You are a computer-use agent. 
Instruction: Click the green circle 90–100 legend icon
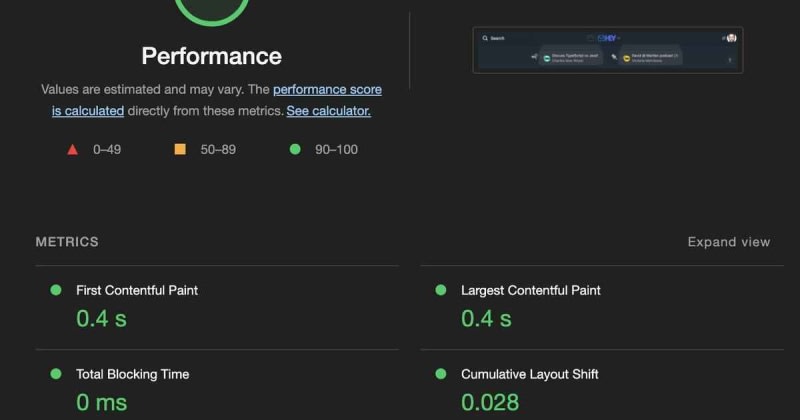pos(295,150)
